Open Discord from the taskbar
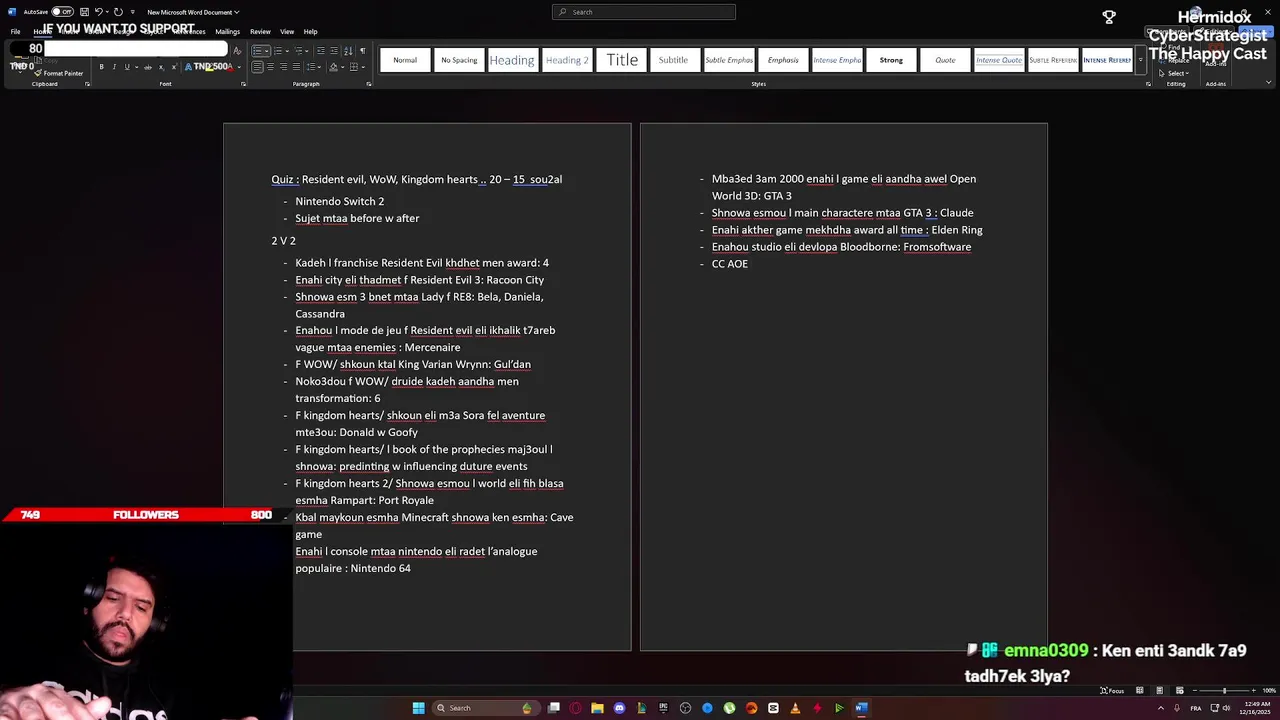The width and height of the screenshot is (1280, 720). pos(619,708)
